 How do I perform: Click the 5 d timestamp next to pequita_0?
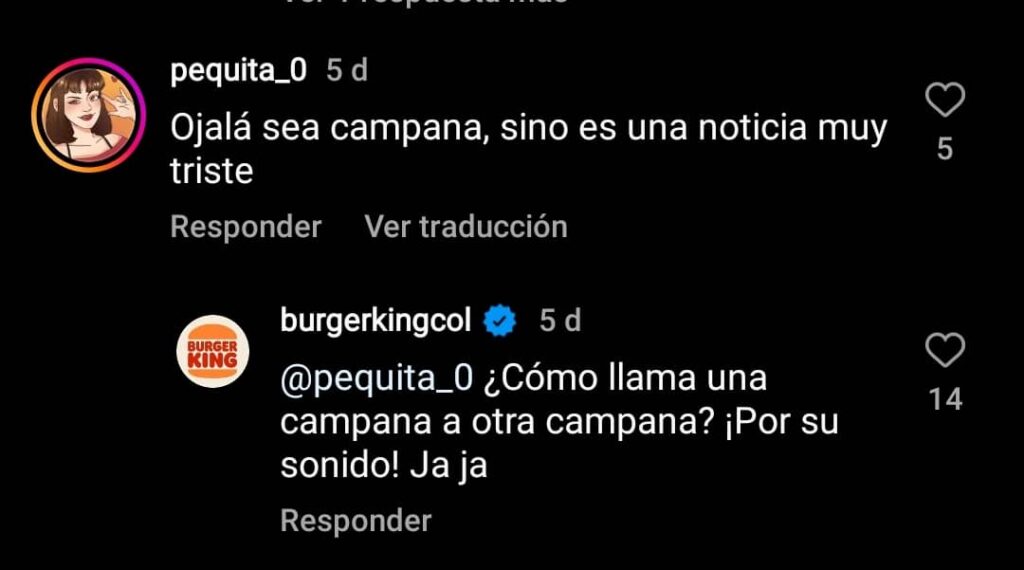click(x=347, y=70)
